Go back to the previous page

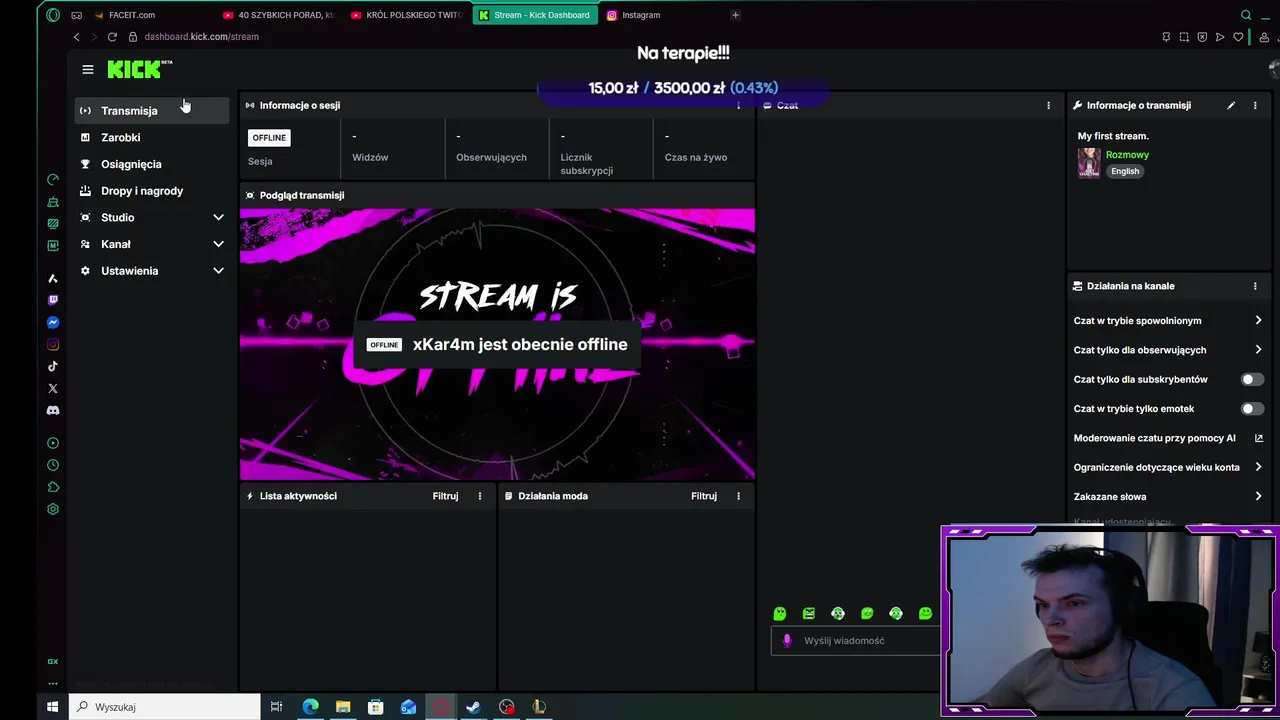(76, 37)
